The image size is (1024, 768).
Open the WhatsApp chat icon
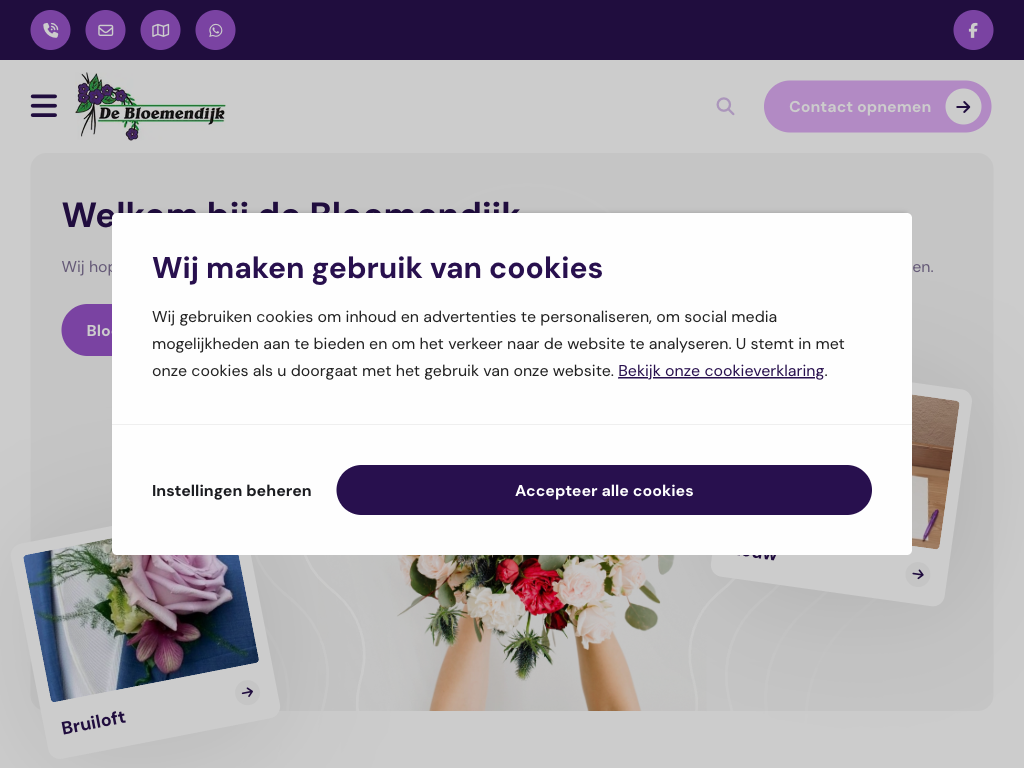coord(215,30)
